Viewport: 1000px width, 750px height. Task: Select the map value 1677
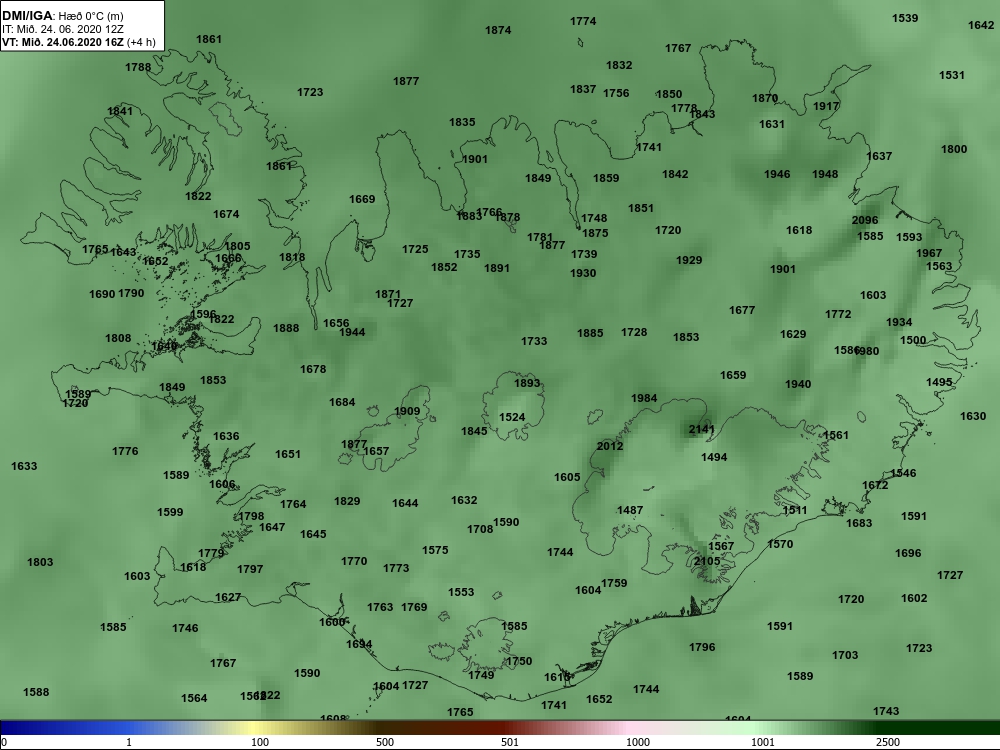(742, 310)
